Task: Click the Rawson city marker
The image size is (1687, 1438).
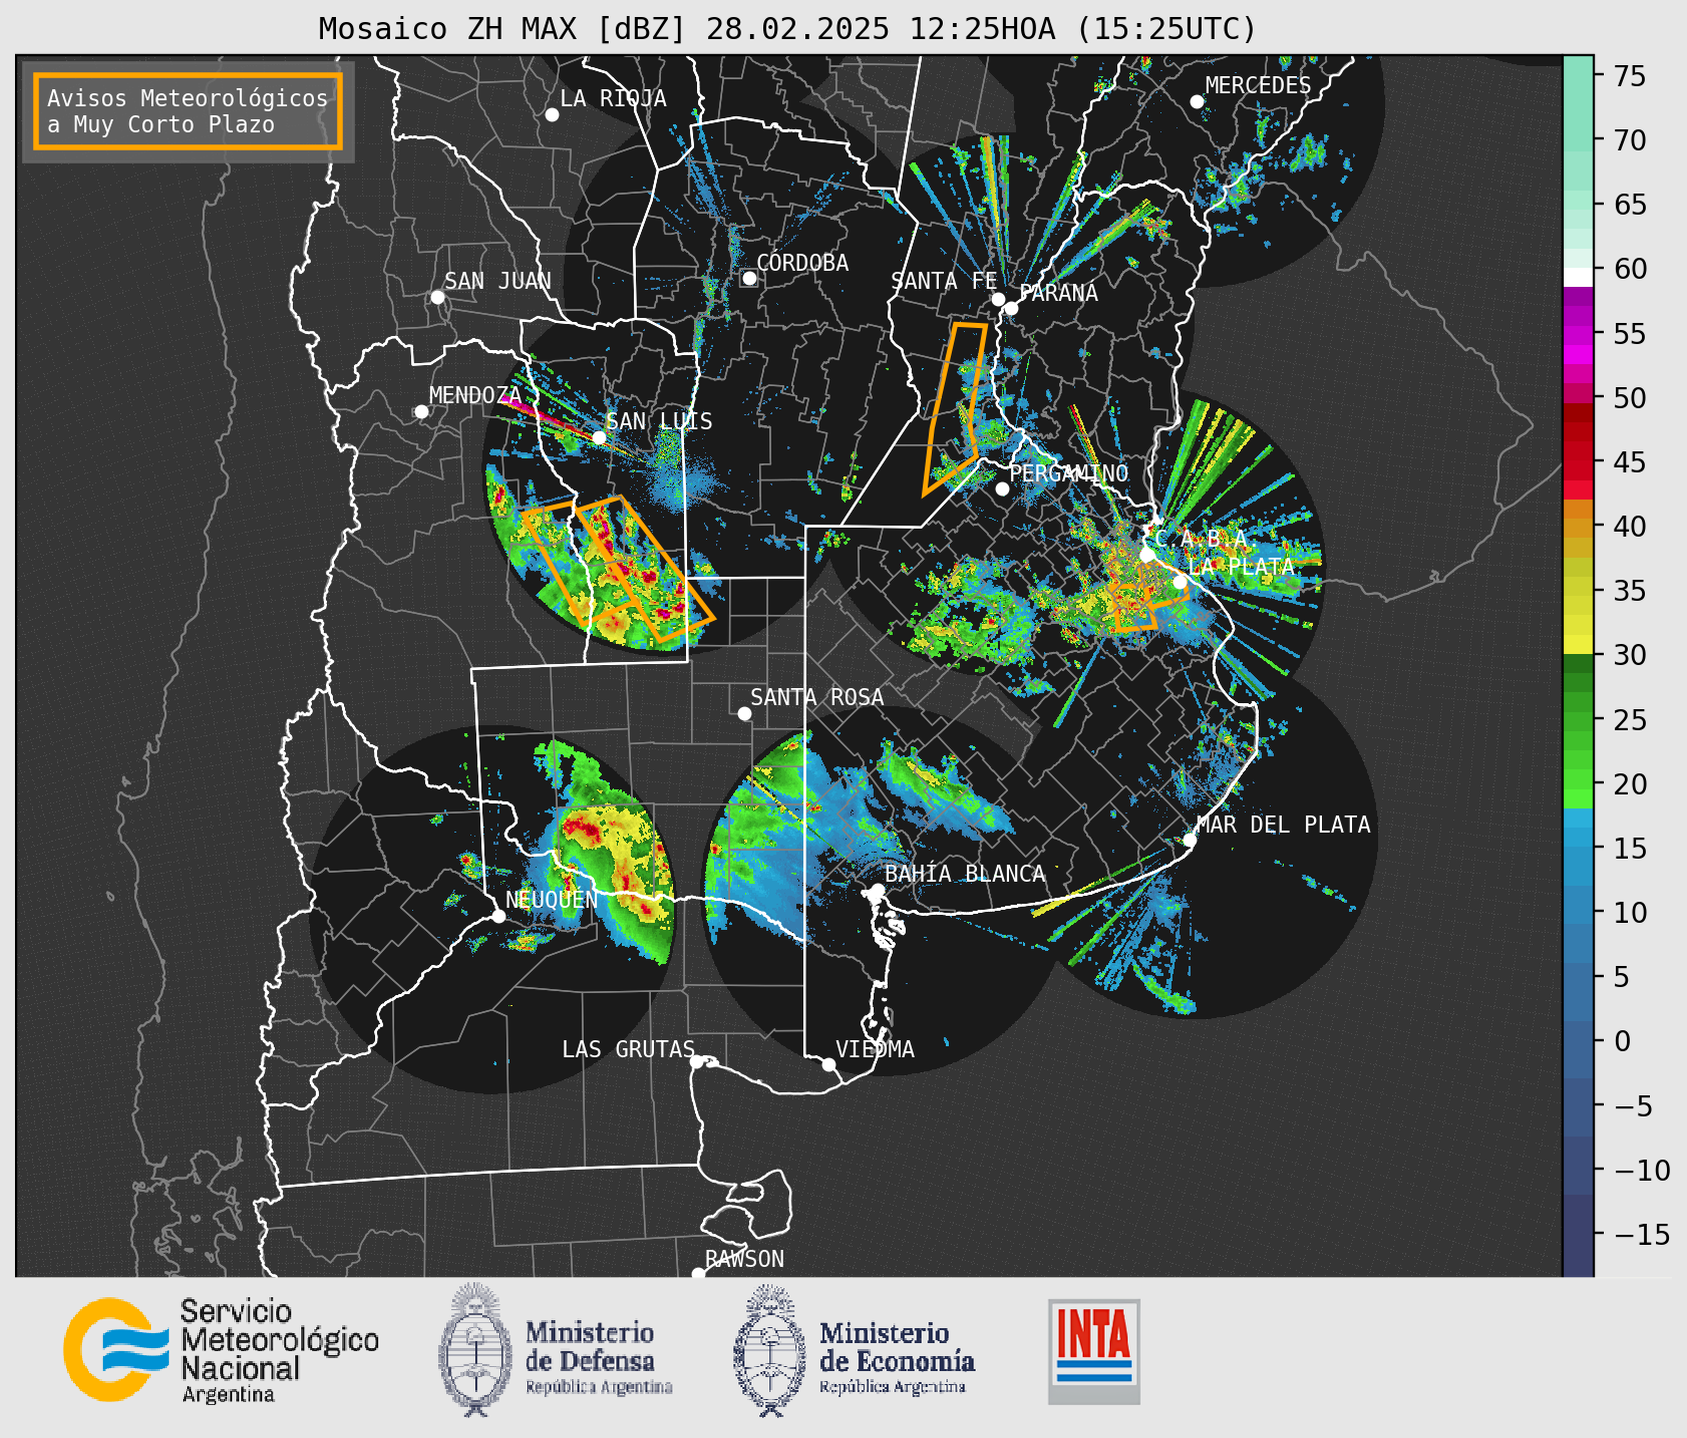Action: click(698, 1273)
